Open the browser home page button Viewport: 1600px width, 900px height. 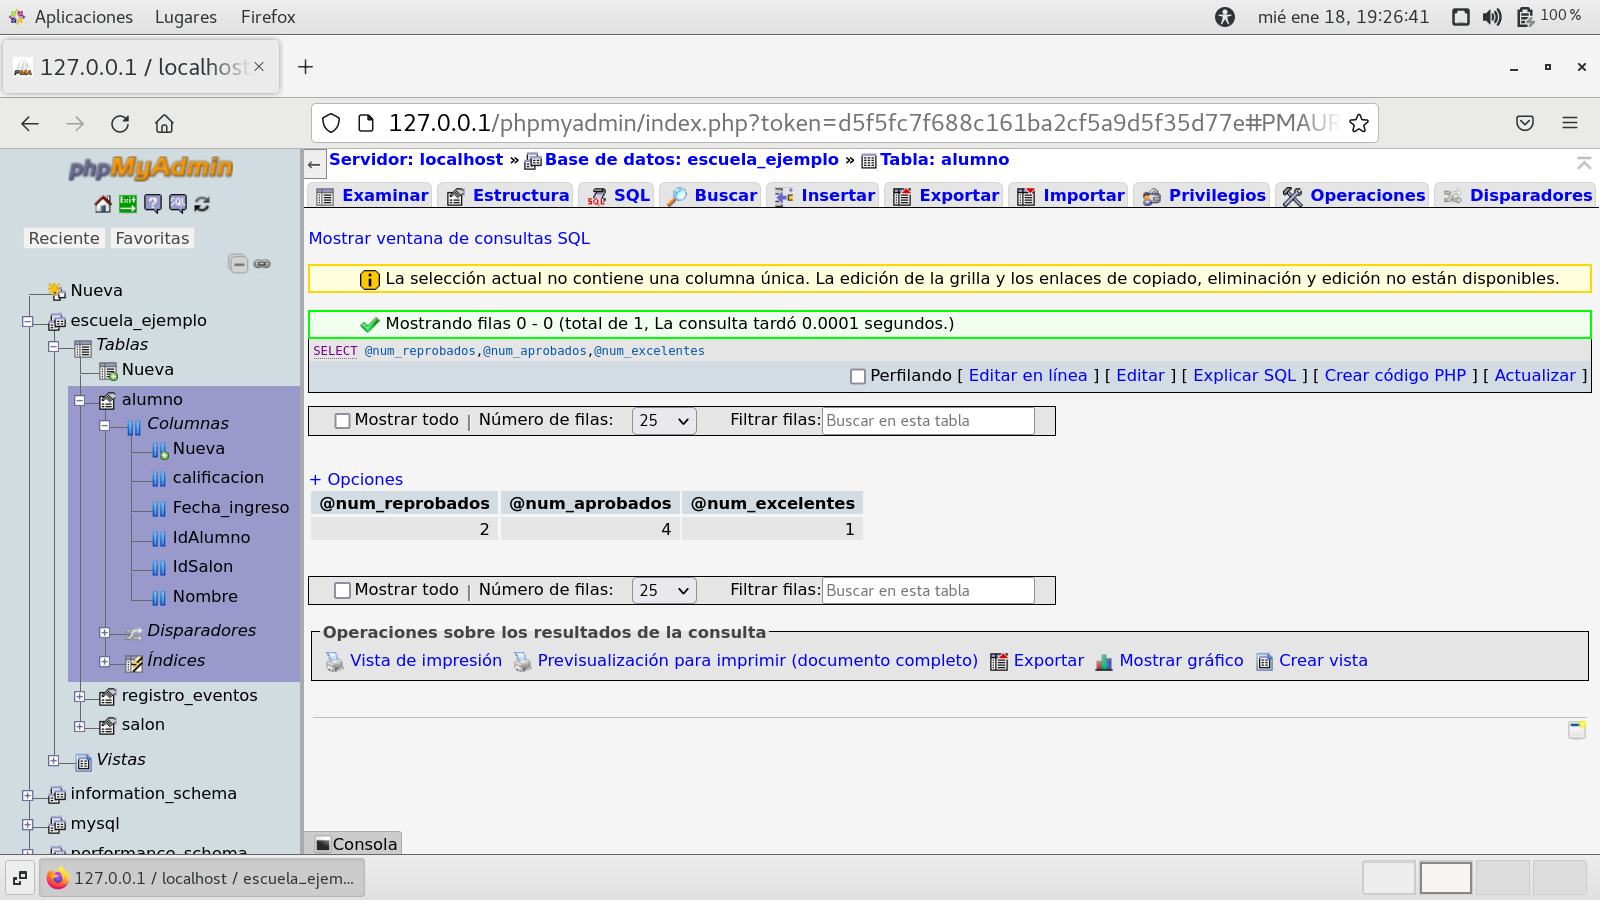164,124
